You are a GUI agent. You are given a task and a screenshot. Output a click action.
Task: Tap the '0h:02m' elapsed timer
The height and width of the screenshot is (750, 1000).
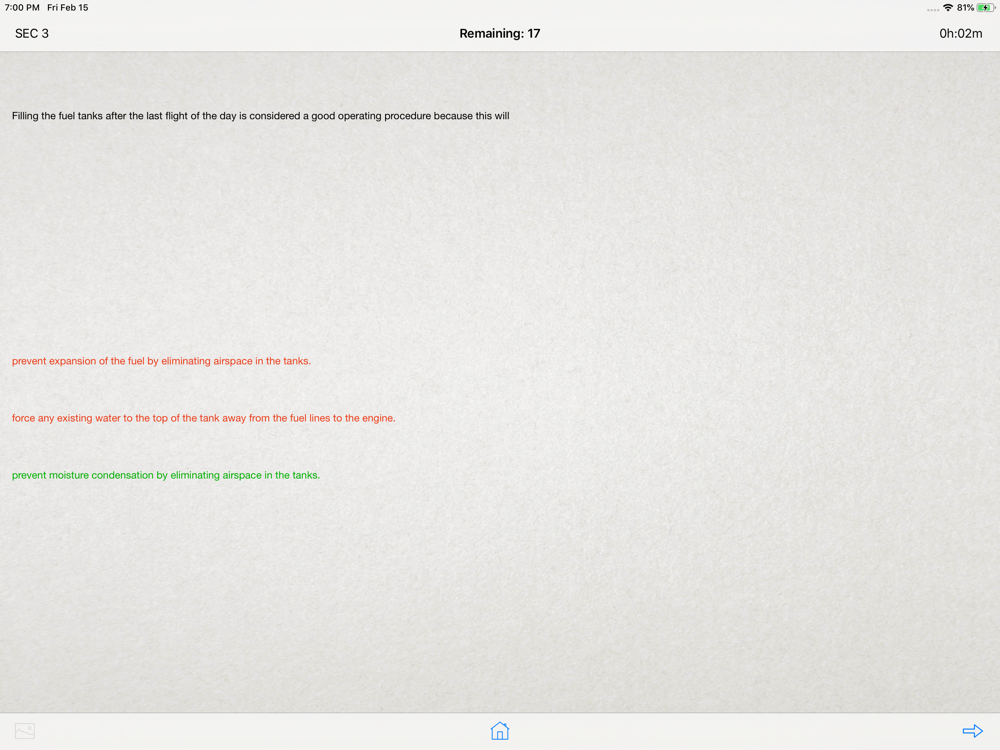click(x=960, y=34)
